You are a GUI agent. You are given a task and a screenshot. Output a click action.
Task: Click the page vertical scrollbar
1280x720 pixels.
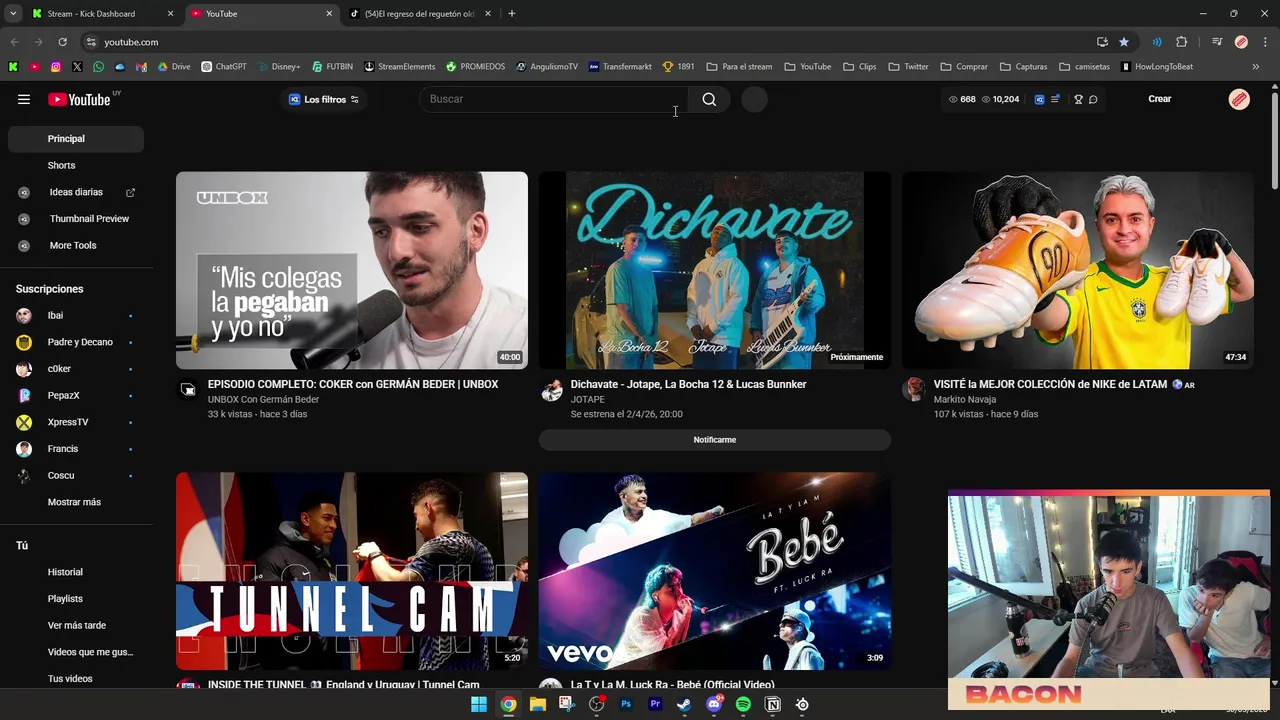[1275, 140]
